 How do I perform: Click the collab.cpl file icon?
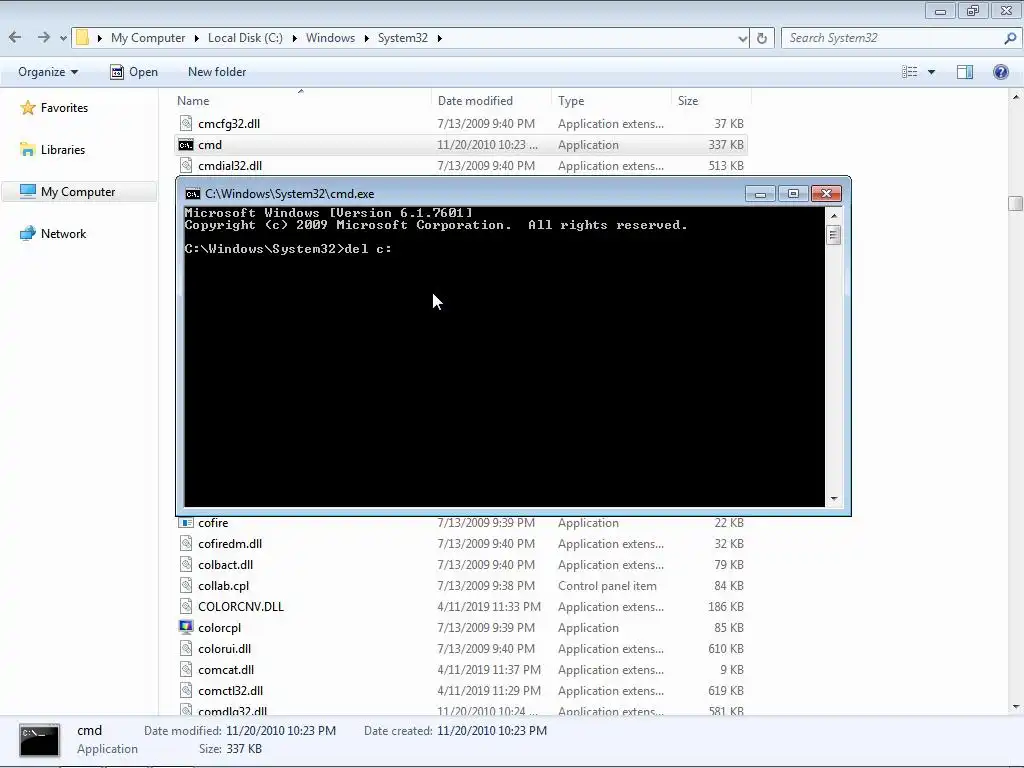click(x=186, y=586)
